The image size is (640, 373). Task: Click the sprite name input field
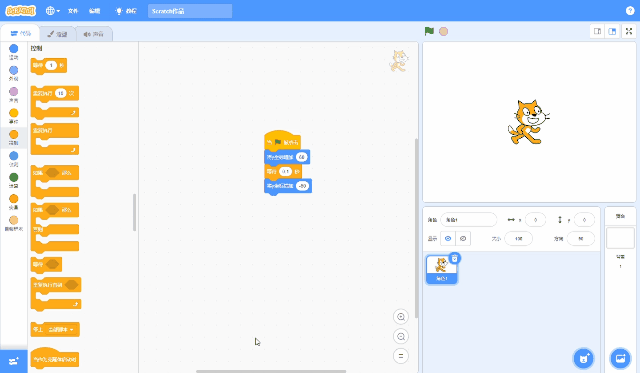(469, 220)
